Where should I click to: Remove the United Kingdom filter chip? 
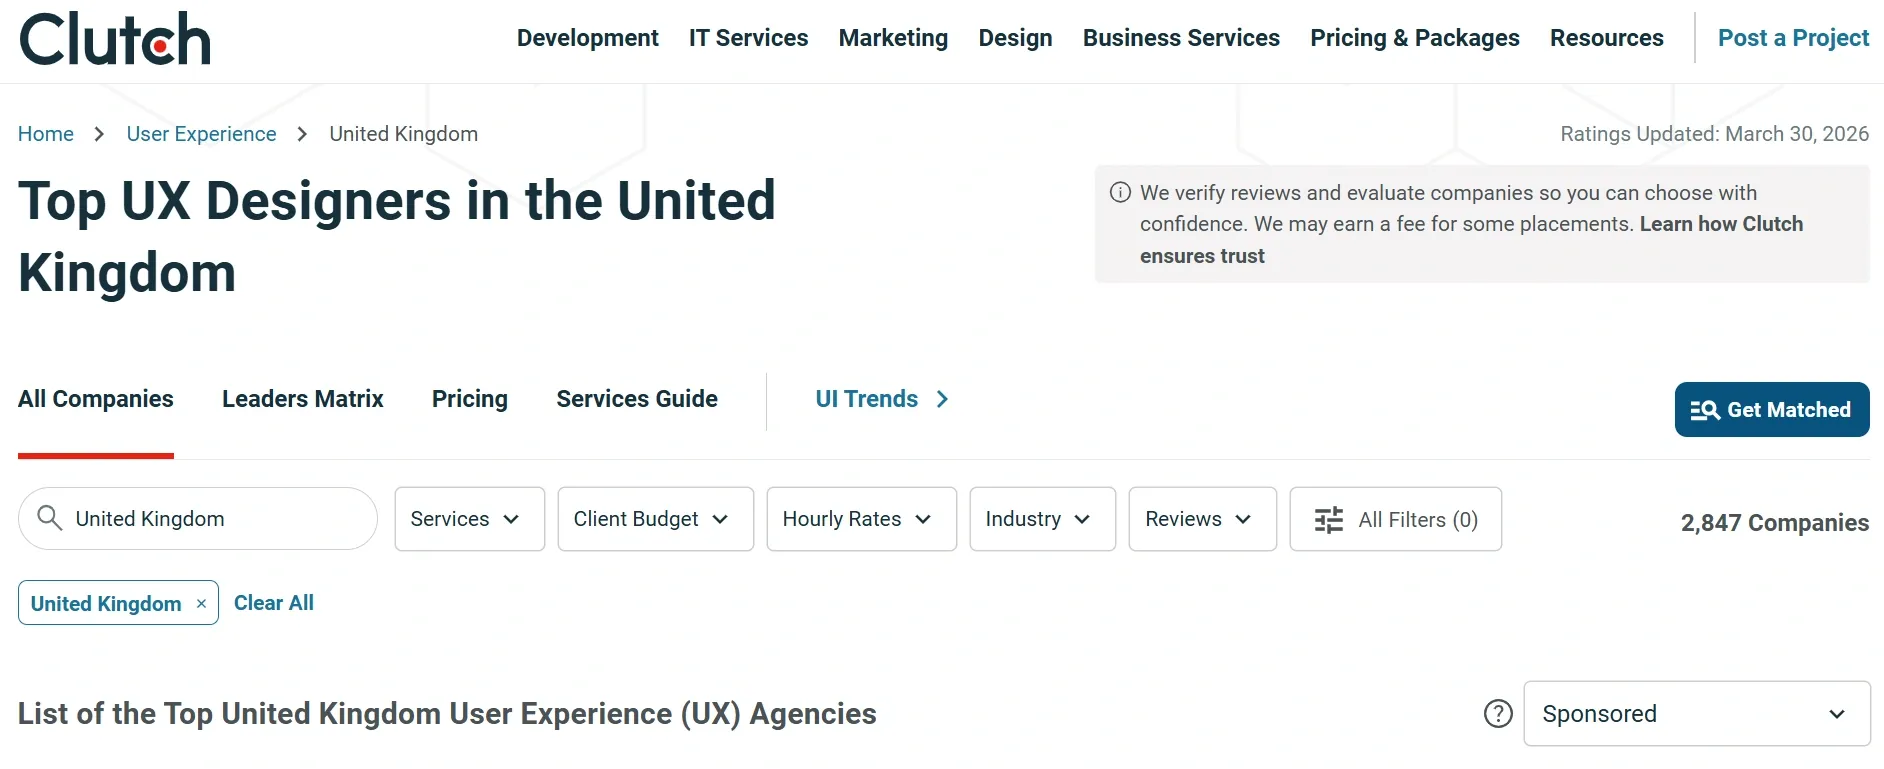[201, 604]
